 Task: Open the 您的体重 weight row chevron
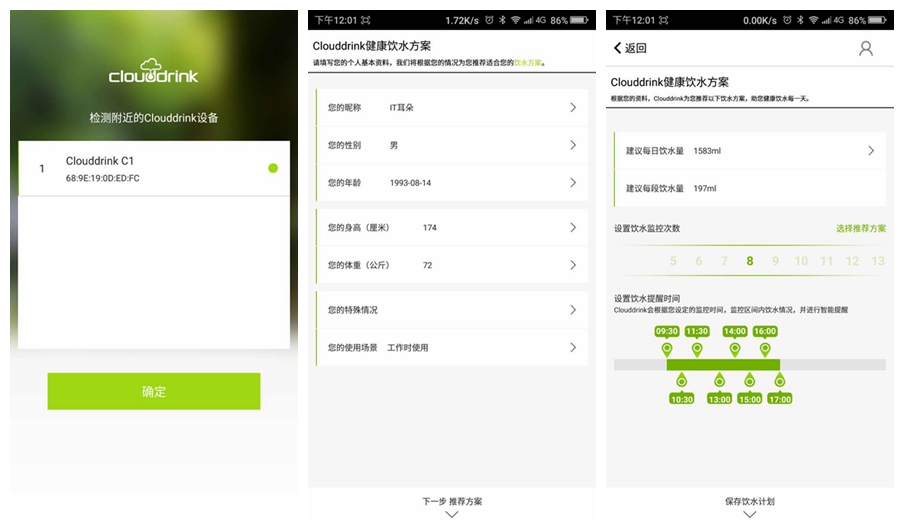pyautogui.click(x=573, y=265)
